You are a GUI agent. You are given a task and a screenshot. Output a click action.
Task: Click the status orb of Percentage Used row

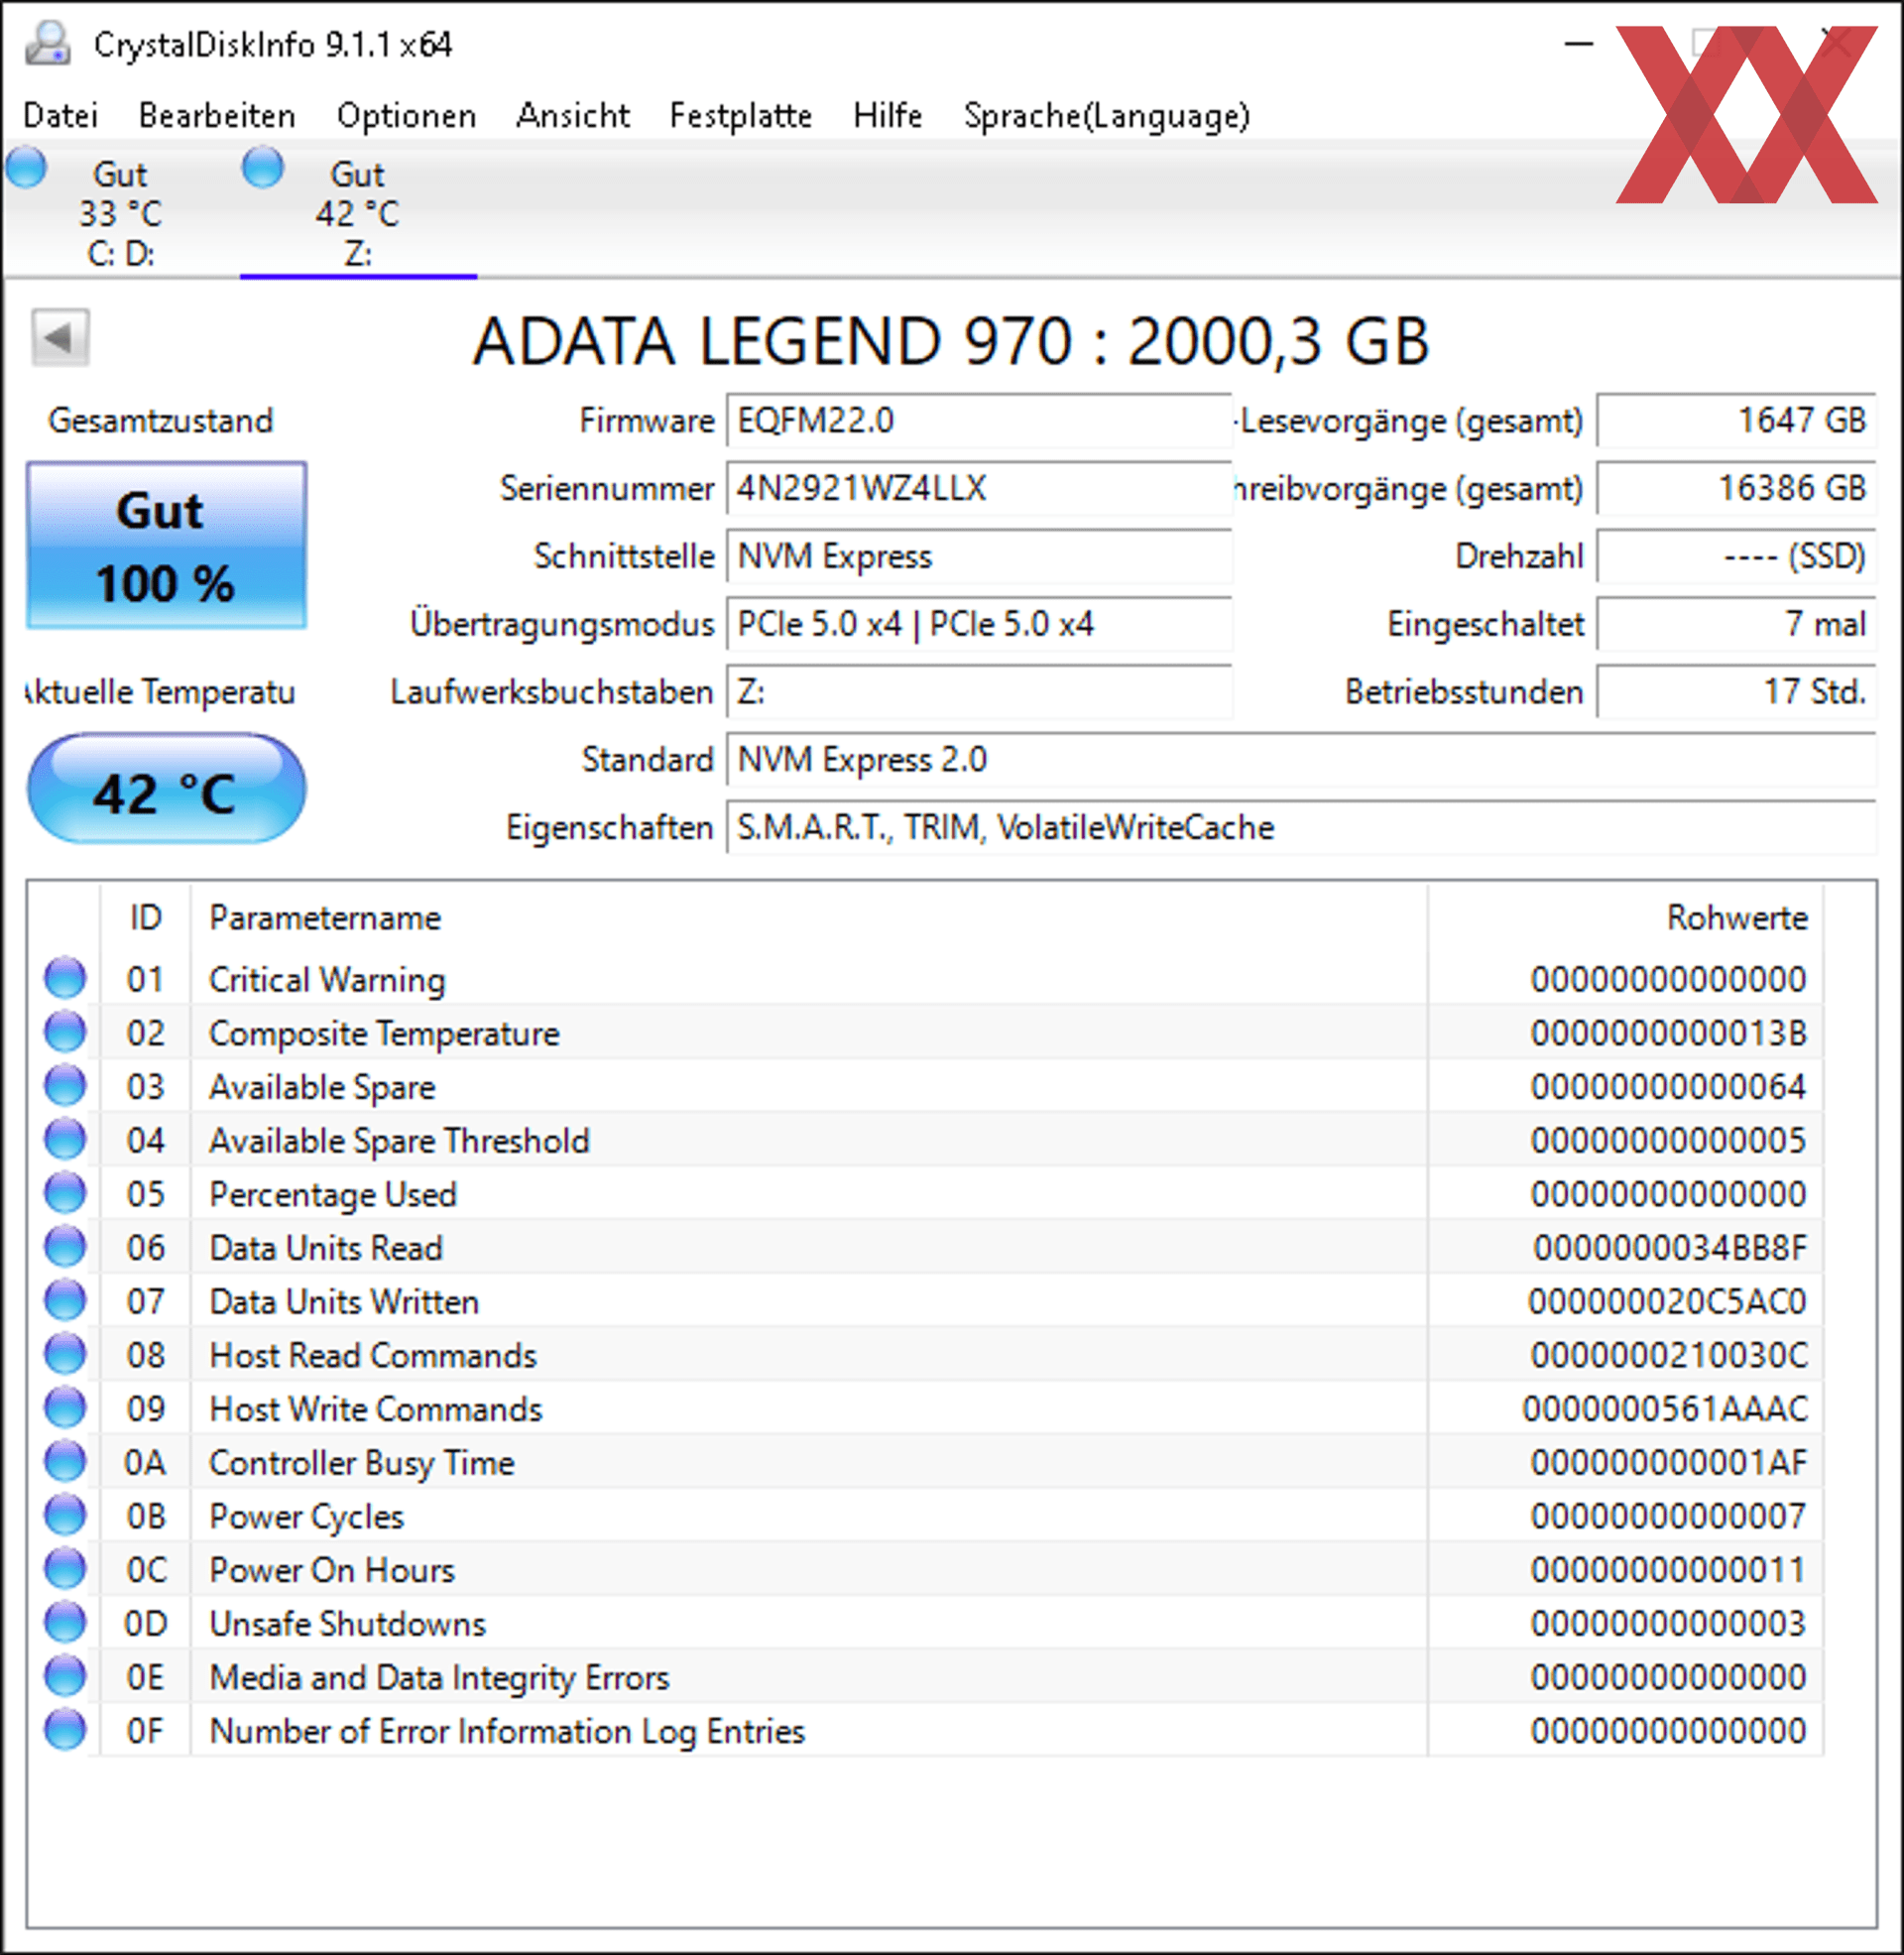click(65, 1193)
